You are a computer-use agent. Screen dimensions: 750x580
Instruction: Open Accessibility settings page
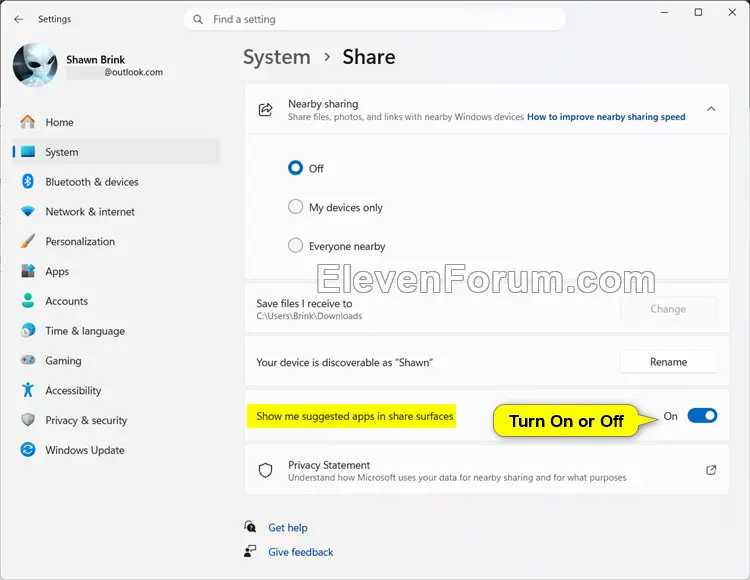click(x=116, y=390)
